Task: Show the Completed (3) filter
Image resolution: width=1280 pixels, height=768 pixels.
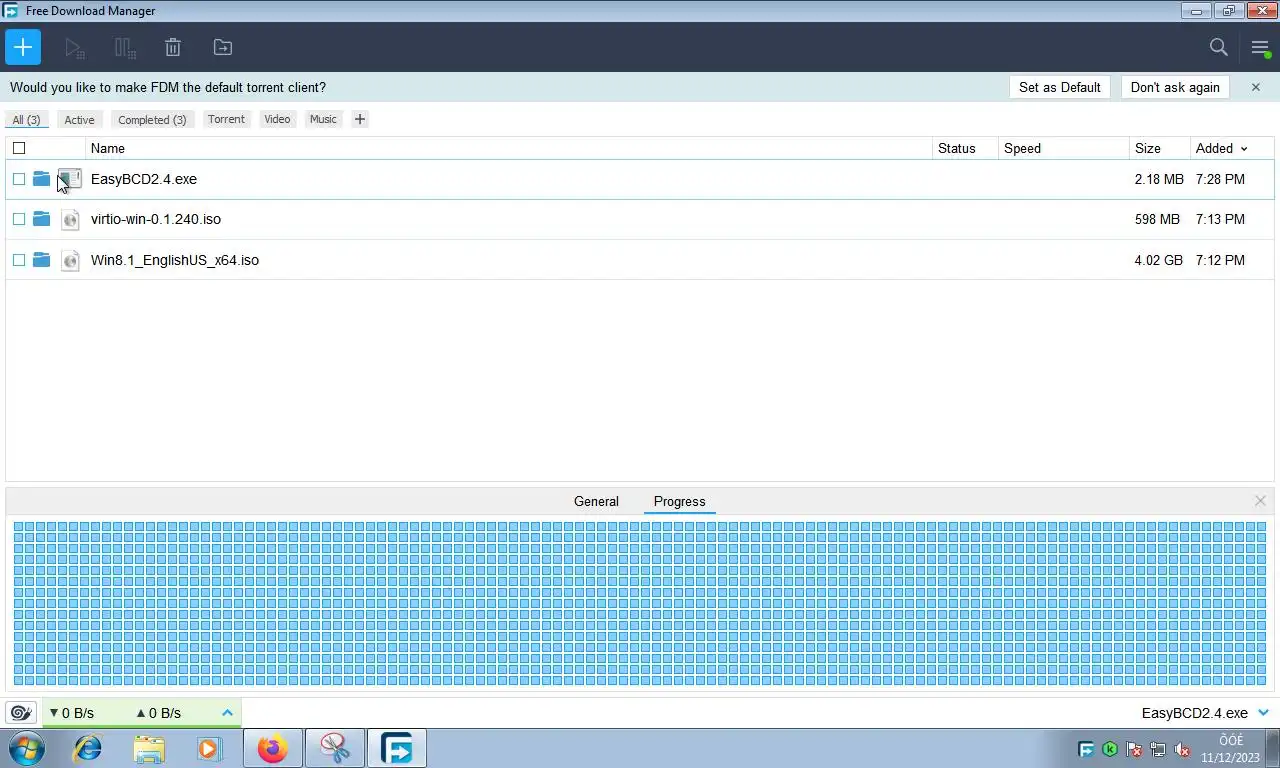Action: coord(152,119)
